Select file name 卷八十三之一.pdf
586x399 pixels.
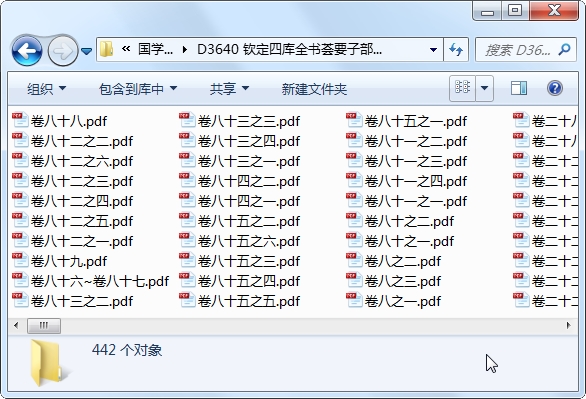click(x=249, y=161)
